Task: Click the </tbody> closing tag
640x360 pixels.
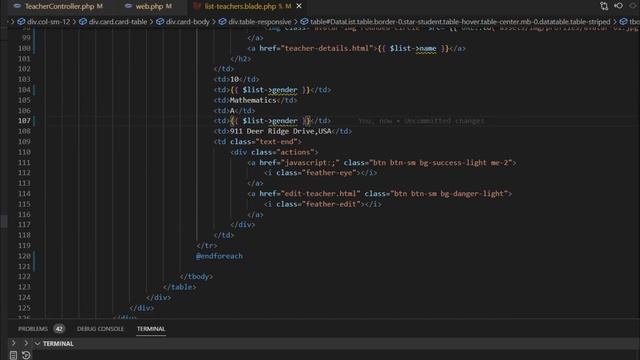Action: coord(196,277)
